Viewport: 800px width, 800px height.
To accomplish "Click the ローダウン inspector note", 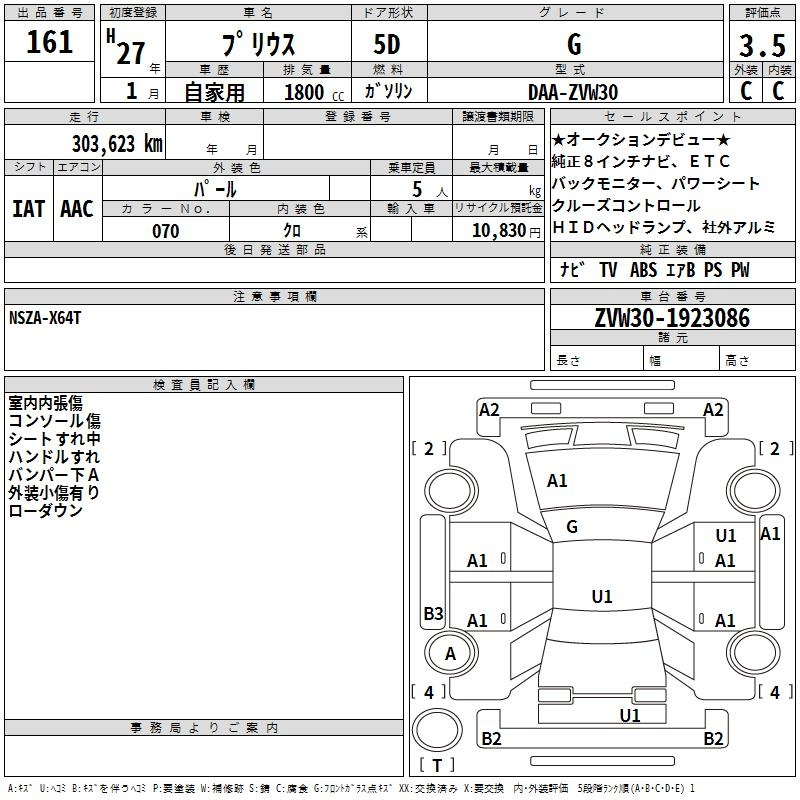I will click(46, 511).
